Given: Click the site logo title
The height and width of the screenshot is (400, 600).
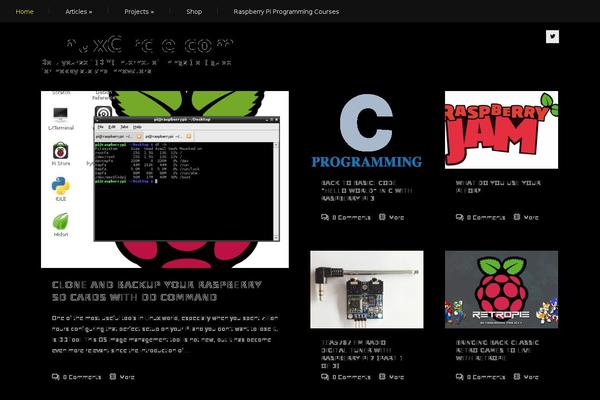Looking at the screenshot, I should coord(149,45).
